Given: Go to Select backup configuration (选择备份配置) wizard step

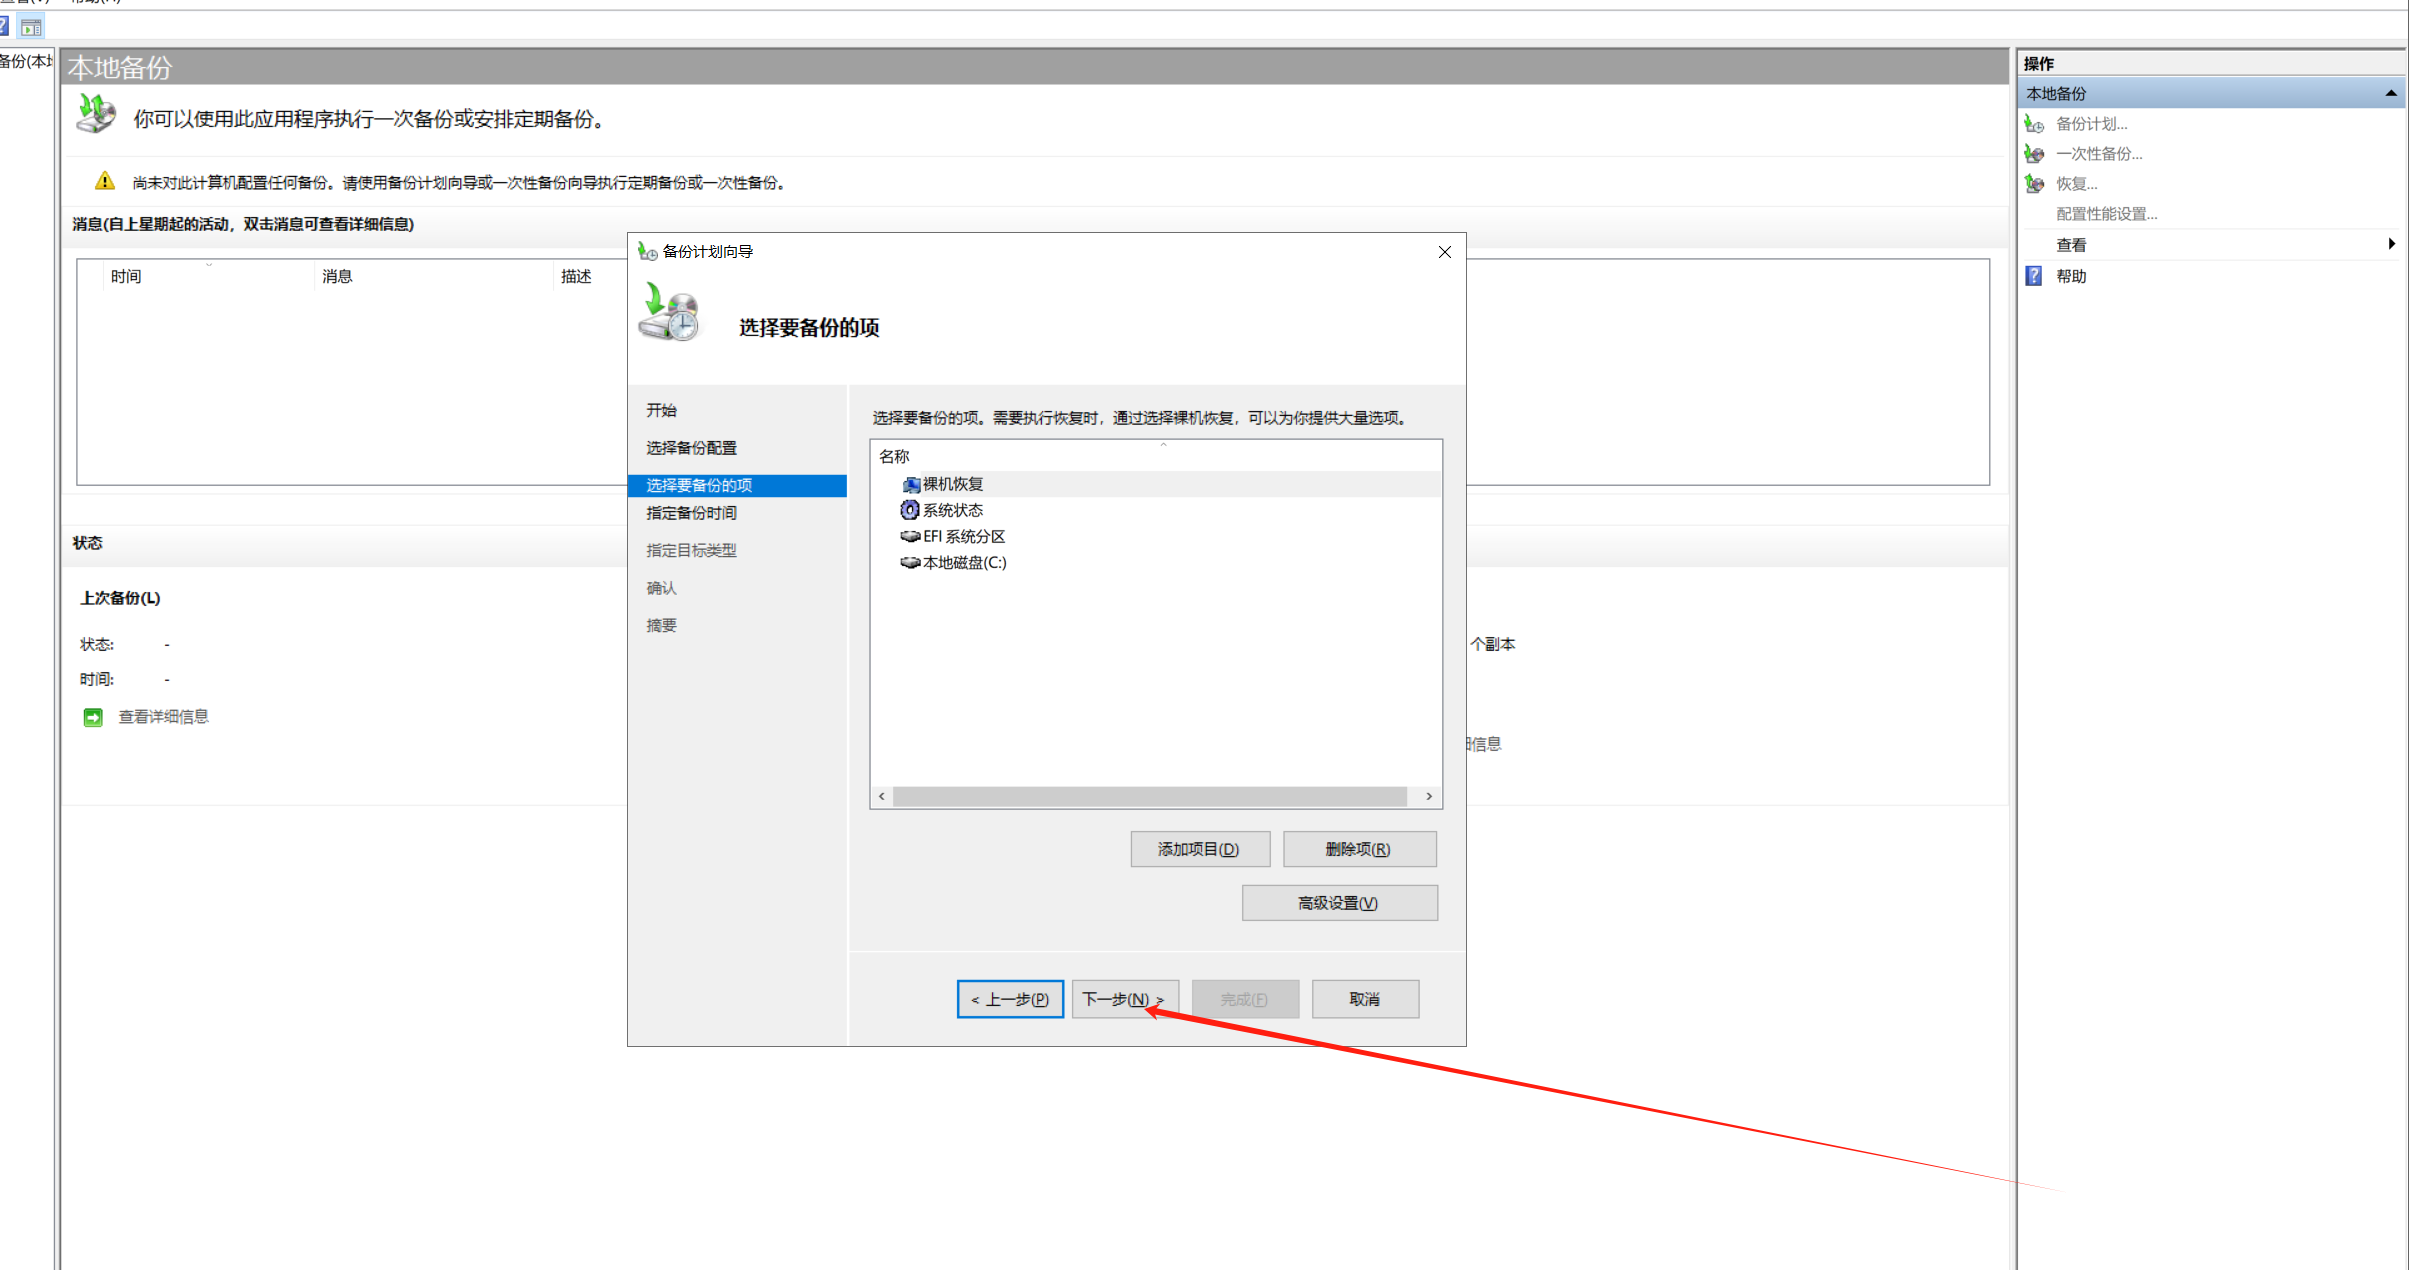Looking at the screenshot, I should (x=691, y=448).
